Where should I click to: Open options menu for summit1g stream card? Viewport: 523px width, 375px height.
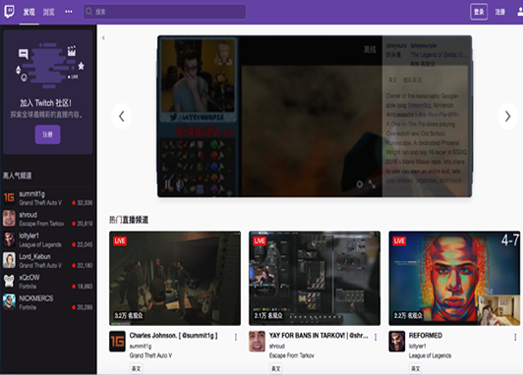click(x=236, y=337)
